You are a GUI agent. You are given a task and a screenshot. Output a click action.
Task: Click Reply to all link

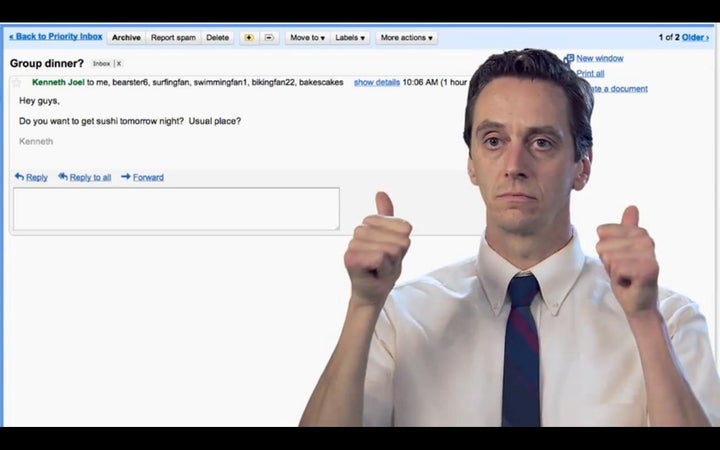pos(90,177)
